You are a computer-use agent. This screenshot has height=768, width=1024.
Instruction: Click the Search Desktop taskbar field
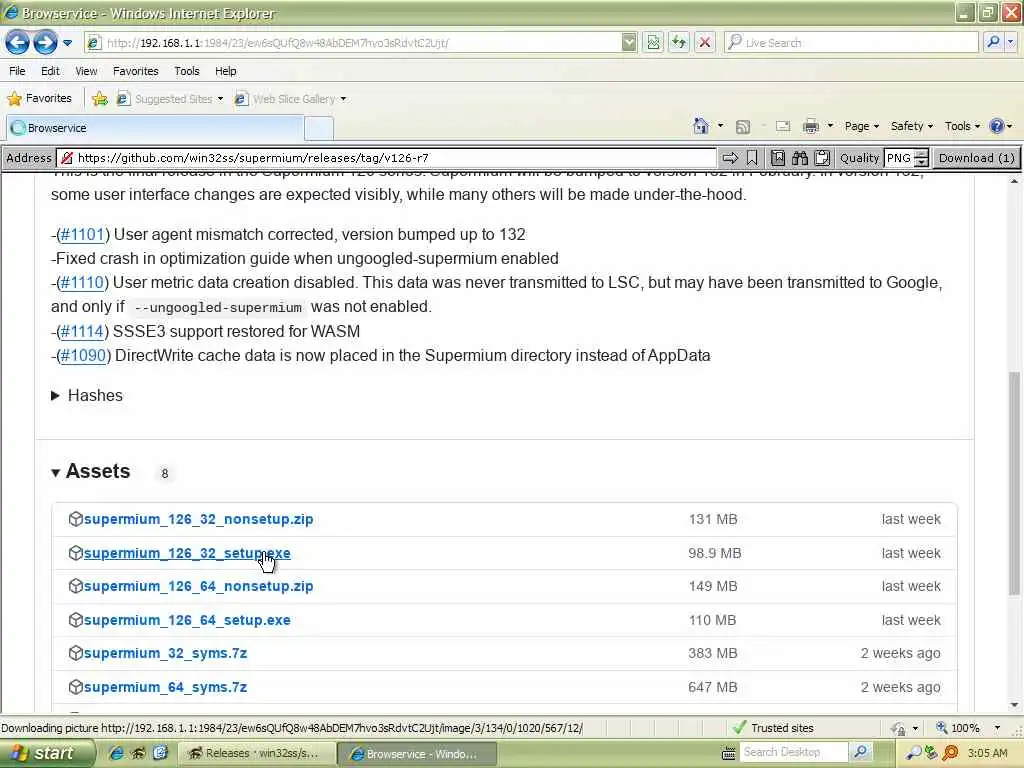793,752
